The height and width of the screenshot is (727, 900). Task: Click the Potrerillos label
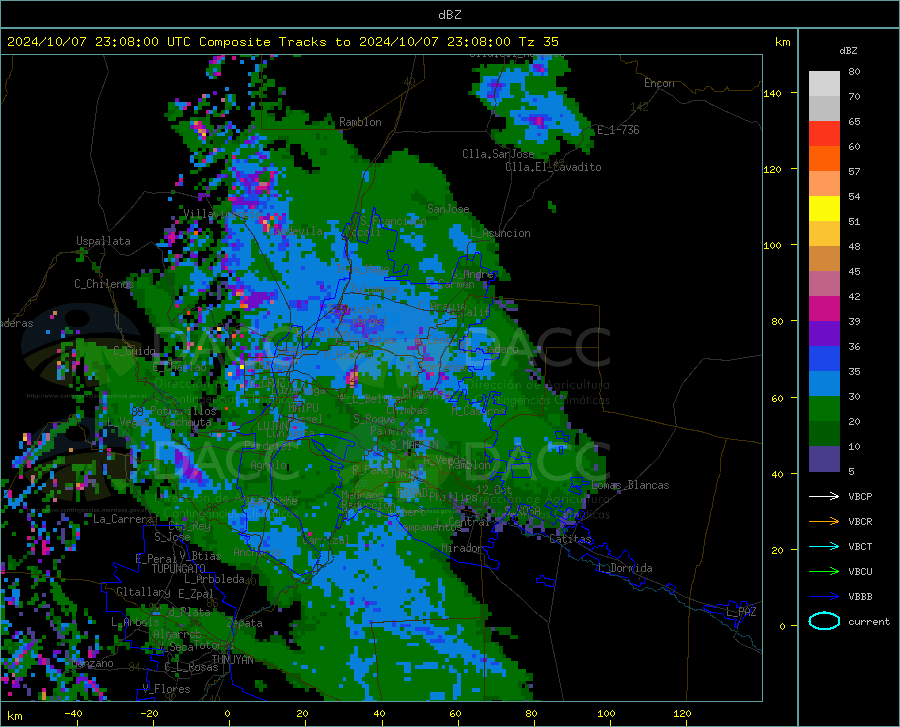pos(183,411)
